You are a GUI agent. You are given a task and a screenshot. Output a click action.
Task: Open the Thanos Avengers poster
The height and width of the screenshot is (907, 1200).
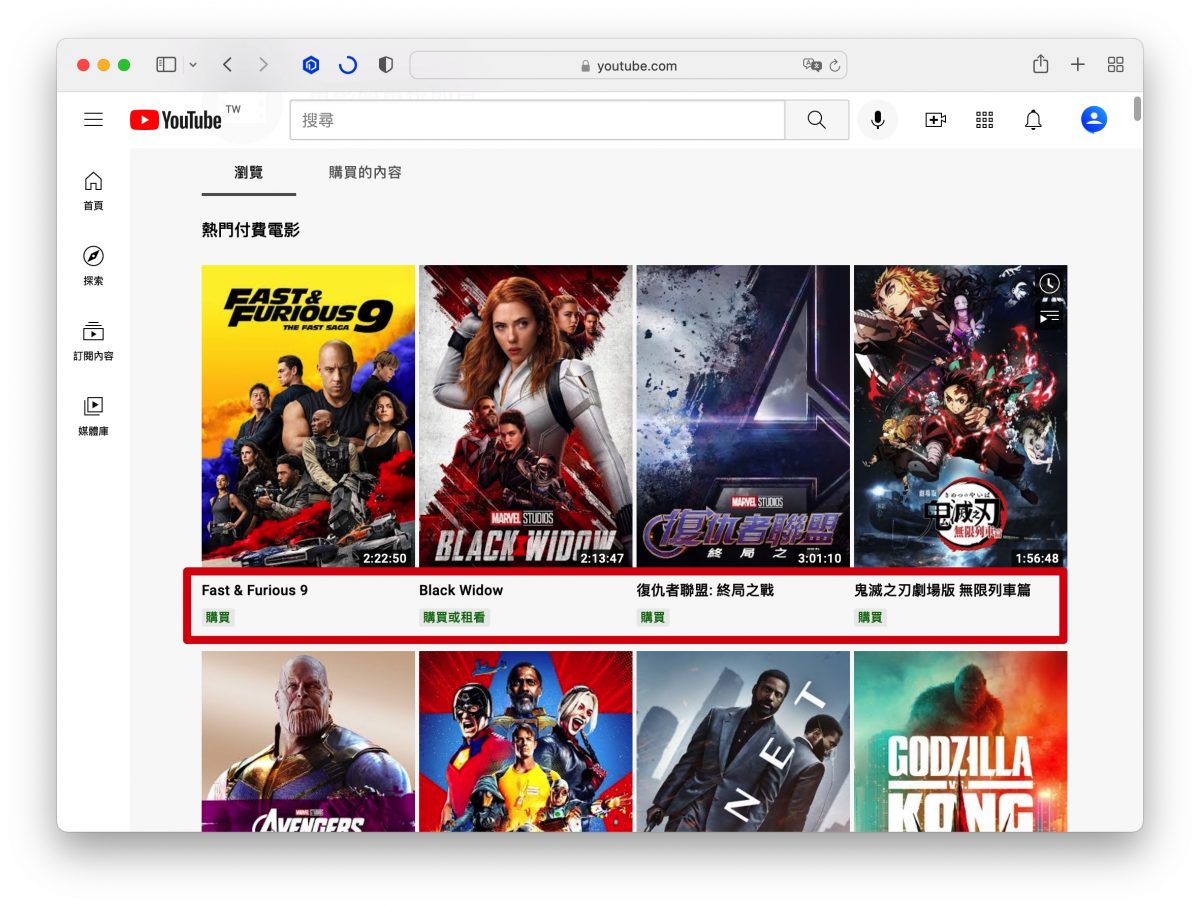(308, 741)
